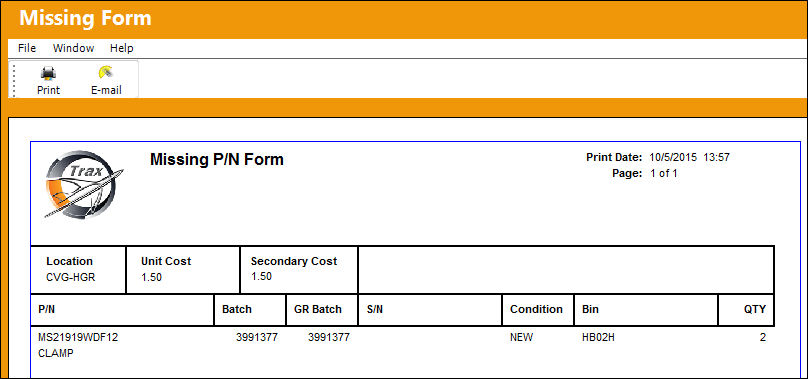Click the Print Date value 10/5/2015 13:57

[x=689, y=157]
